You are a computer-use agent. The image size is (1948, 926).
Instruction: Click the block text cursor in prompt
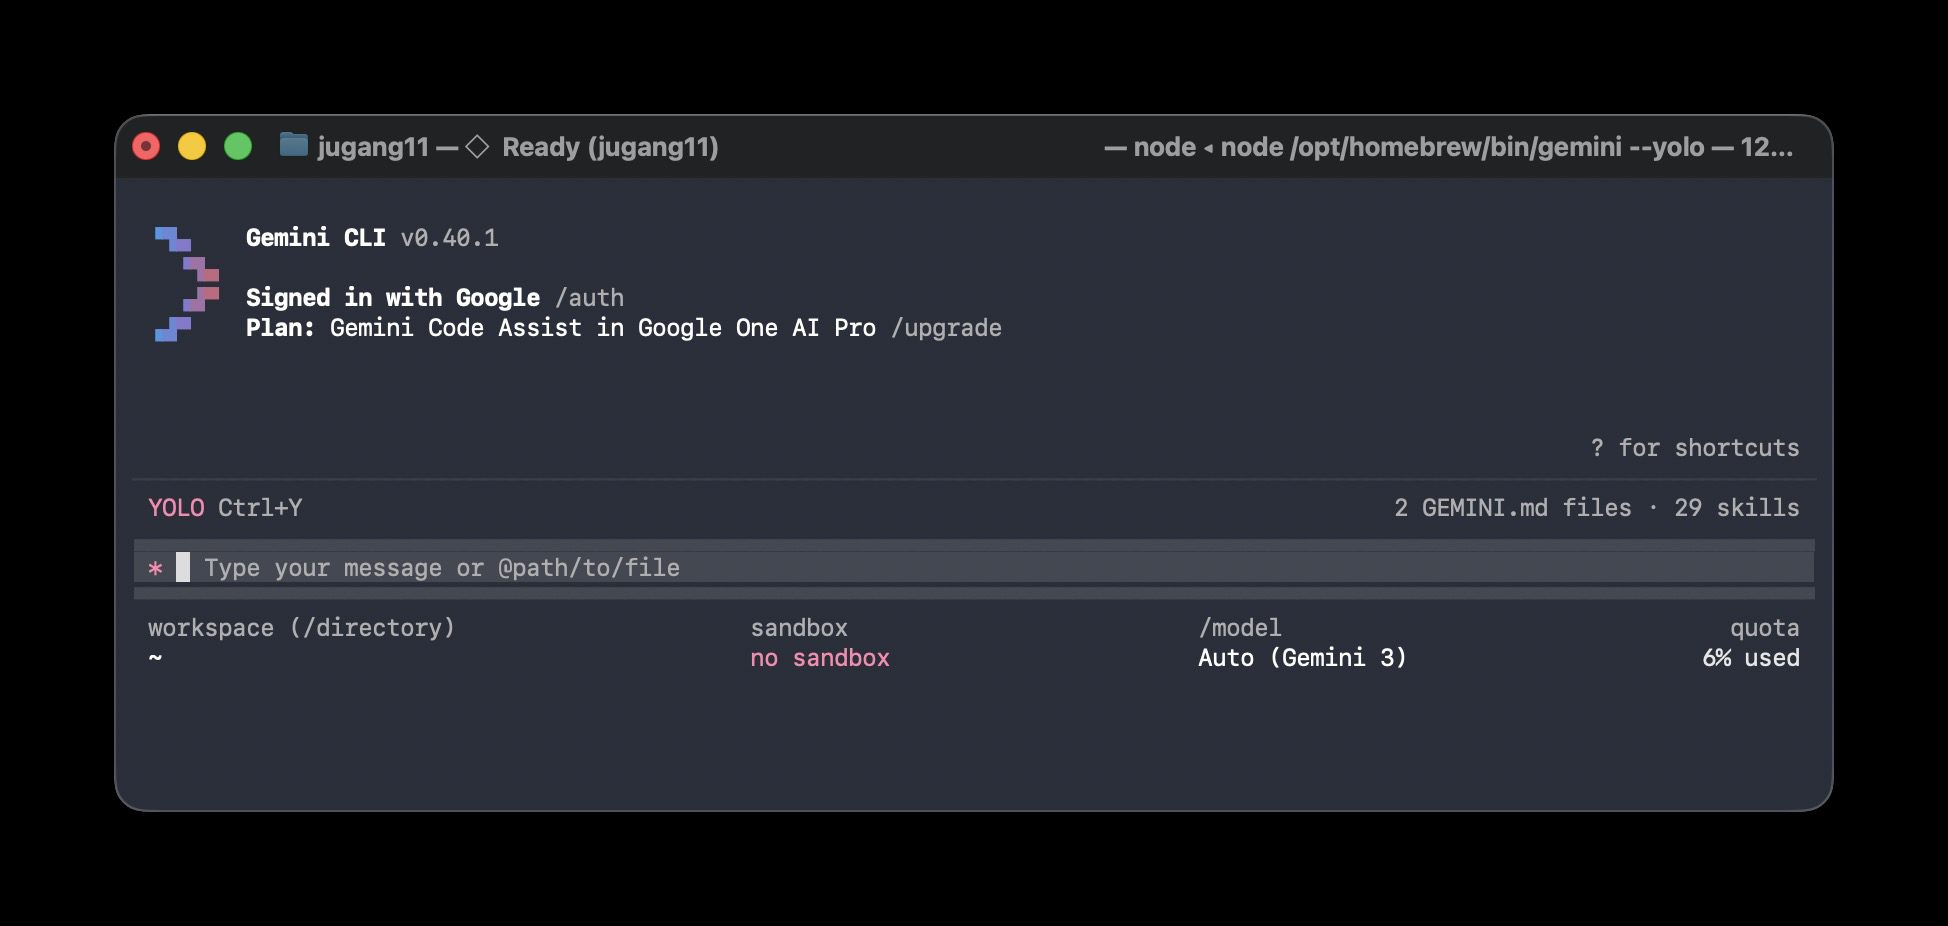point(183,567)
